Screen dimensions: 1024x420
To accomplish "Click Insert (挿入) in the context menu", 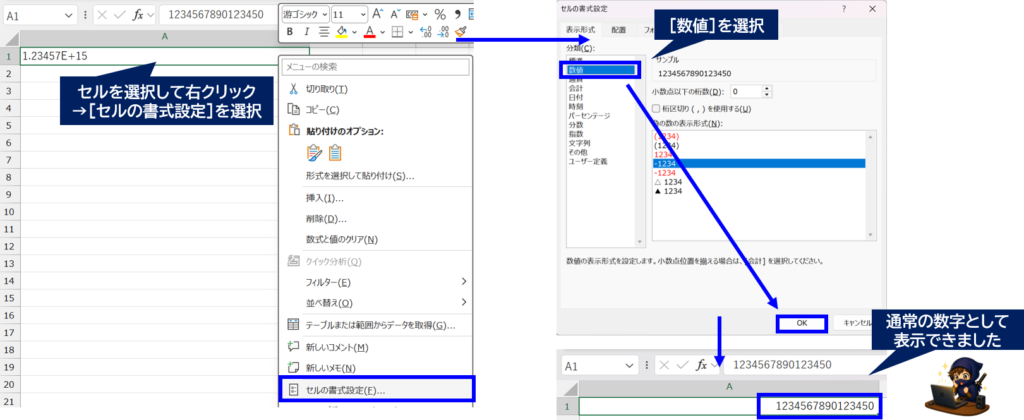I will coord(377,198).
